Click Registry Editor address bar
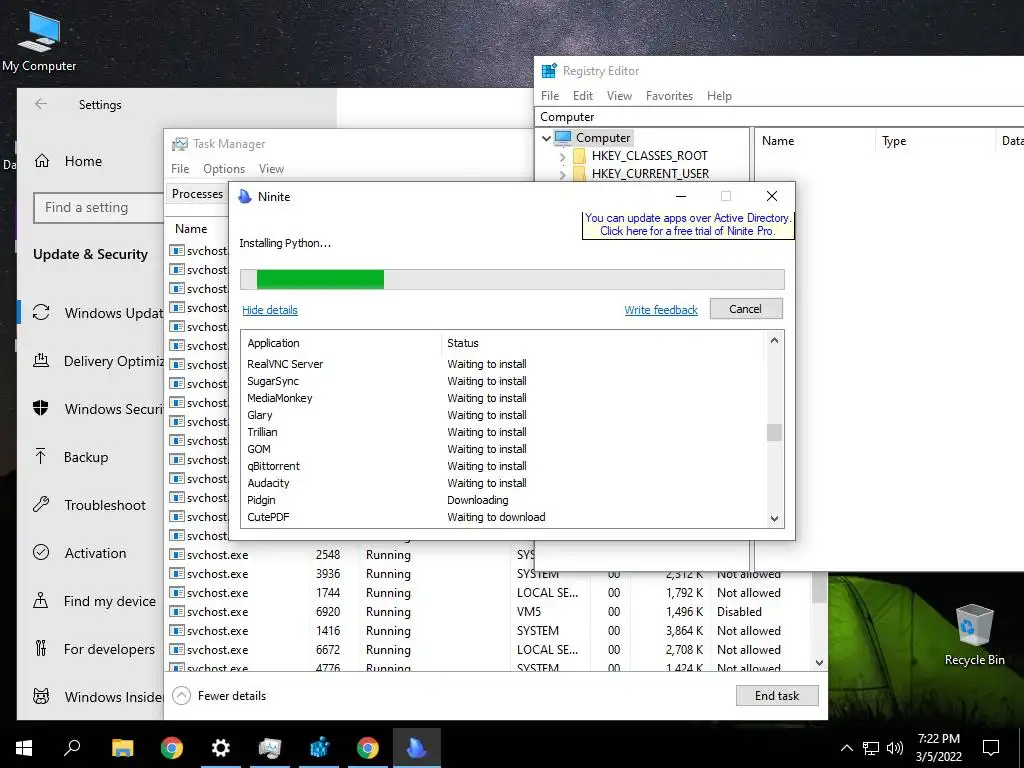Viewport: 1024px width, 768px height. 779,117
